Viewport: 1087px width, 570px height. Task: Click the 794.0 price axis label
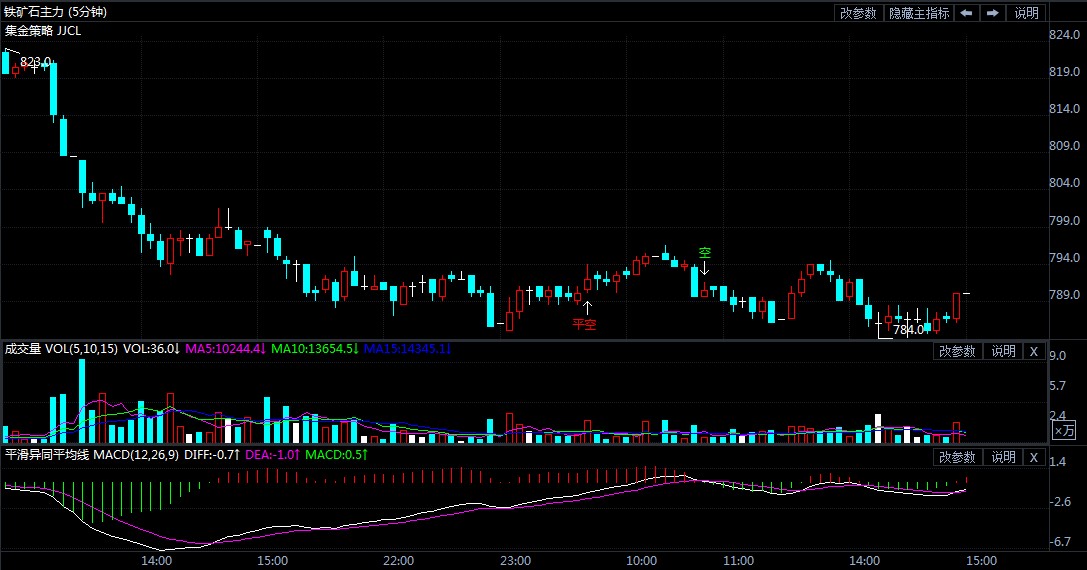coord(1064,258)
